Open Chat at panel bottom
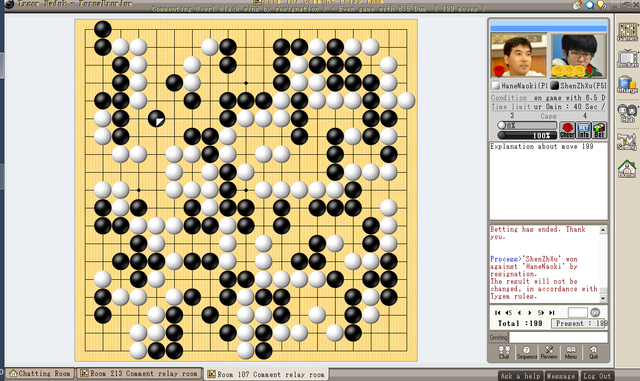640x381 pixels. coord(504,352)
